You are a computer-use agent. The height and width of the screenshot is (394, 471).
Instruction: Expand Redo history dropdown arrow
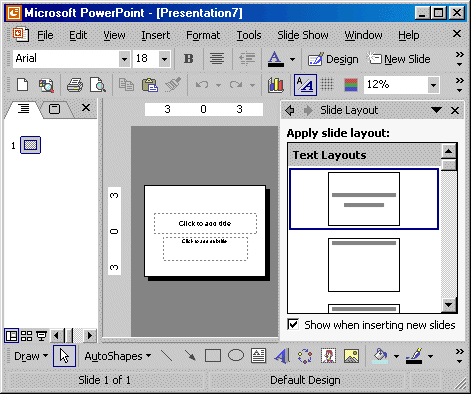point(252,85)
